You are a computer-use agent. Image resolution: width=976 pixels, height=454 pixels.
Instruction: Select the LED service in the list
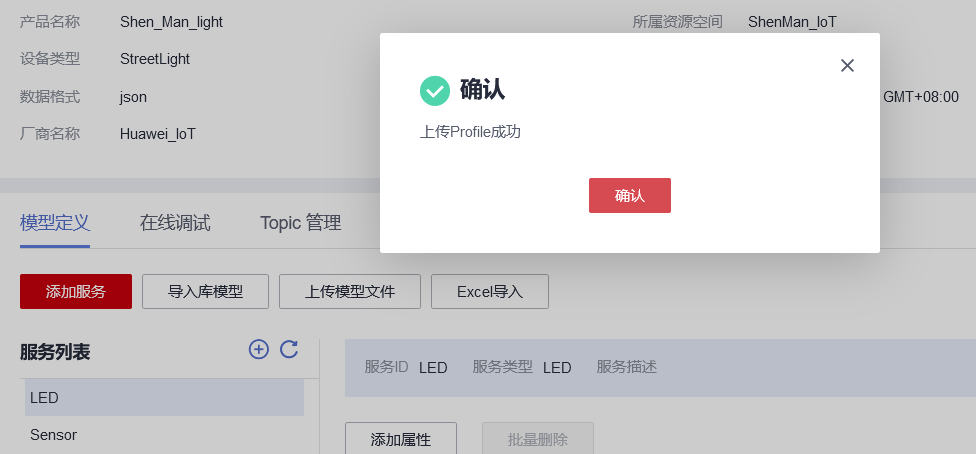(x=164, y=398)
